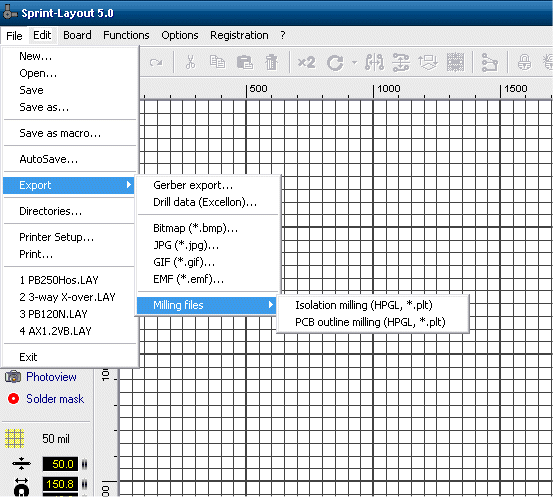The height and width of the screenshot is (497, 553).
Task: Click the stepper beside the 150.8 field
Action: tap(84, 484)
